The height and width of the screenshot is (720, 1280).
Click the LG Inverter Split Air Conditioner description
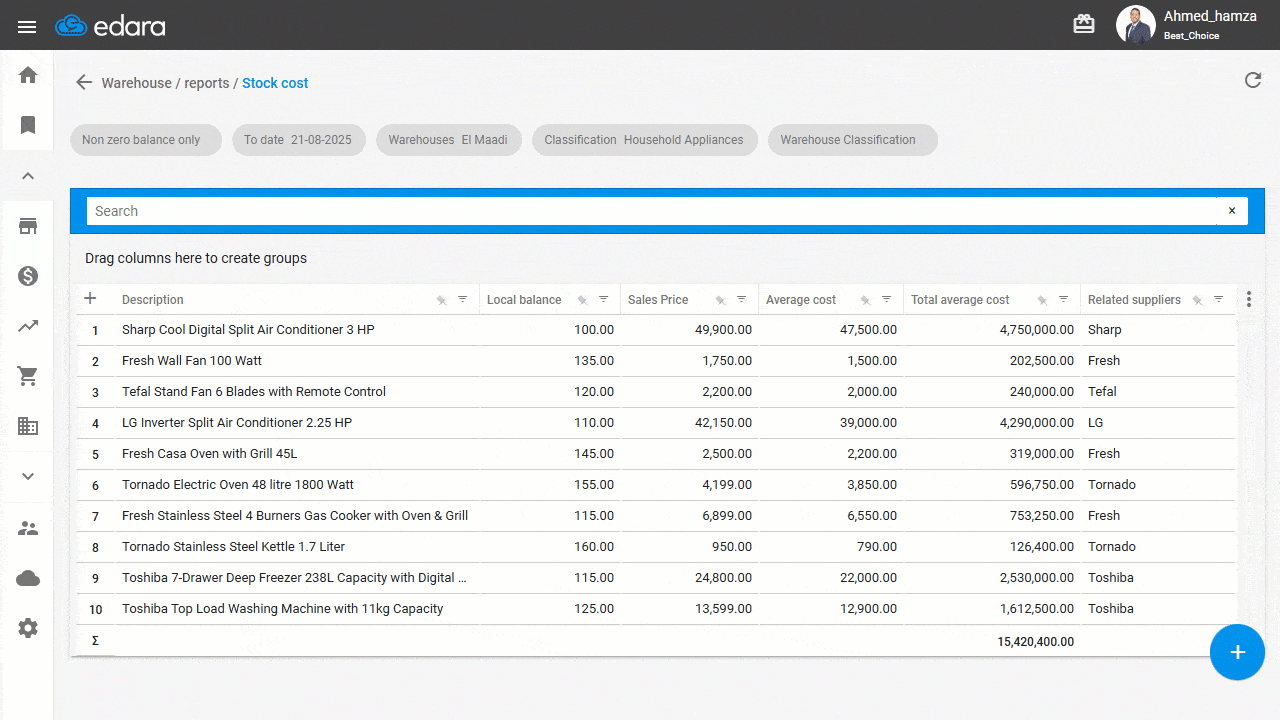pos(237,423)
